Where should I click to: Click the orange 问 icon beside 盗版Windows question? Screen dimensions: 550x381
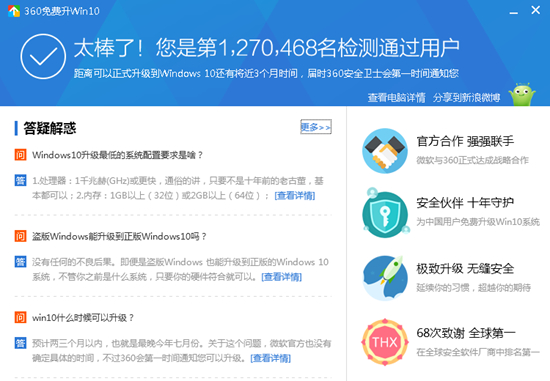[x=20, y=236]
